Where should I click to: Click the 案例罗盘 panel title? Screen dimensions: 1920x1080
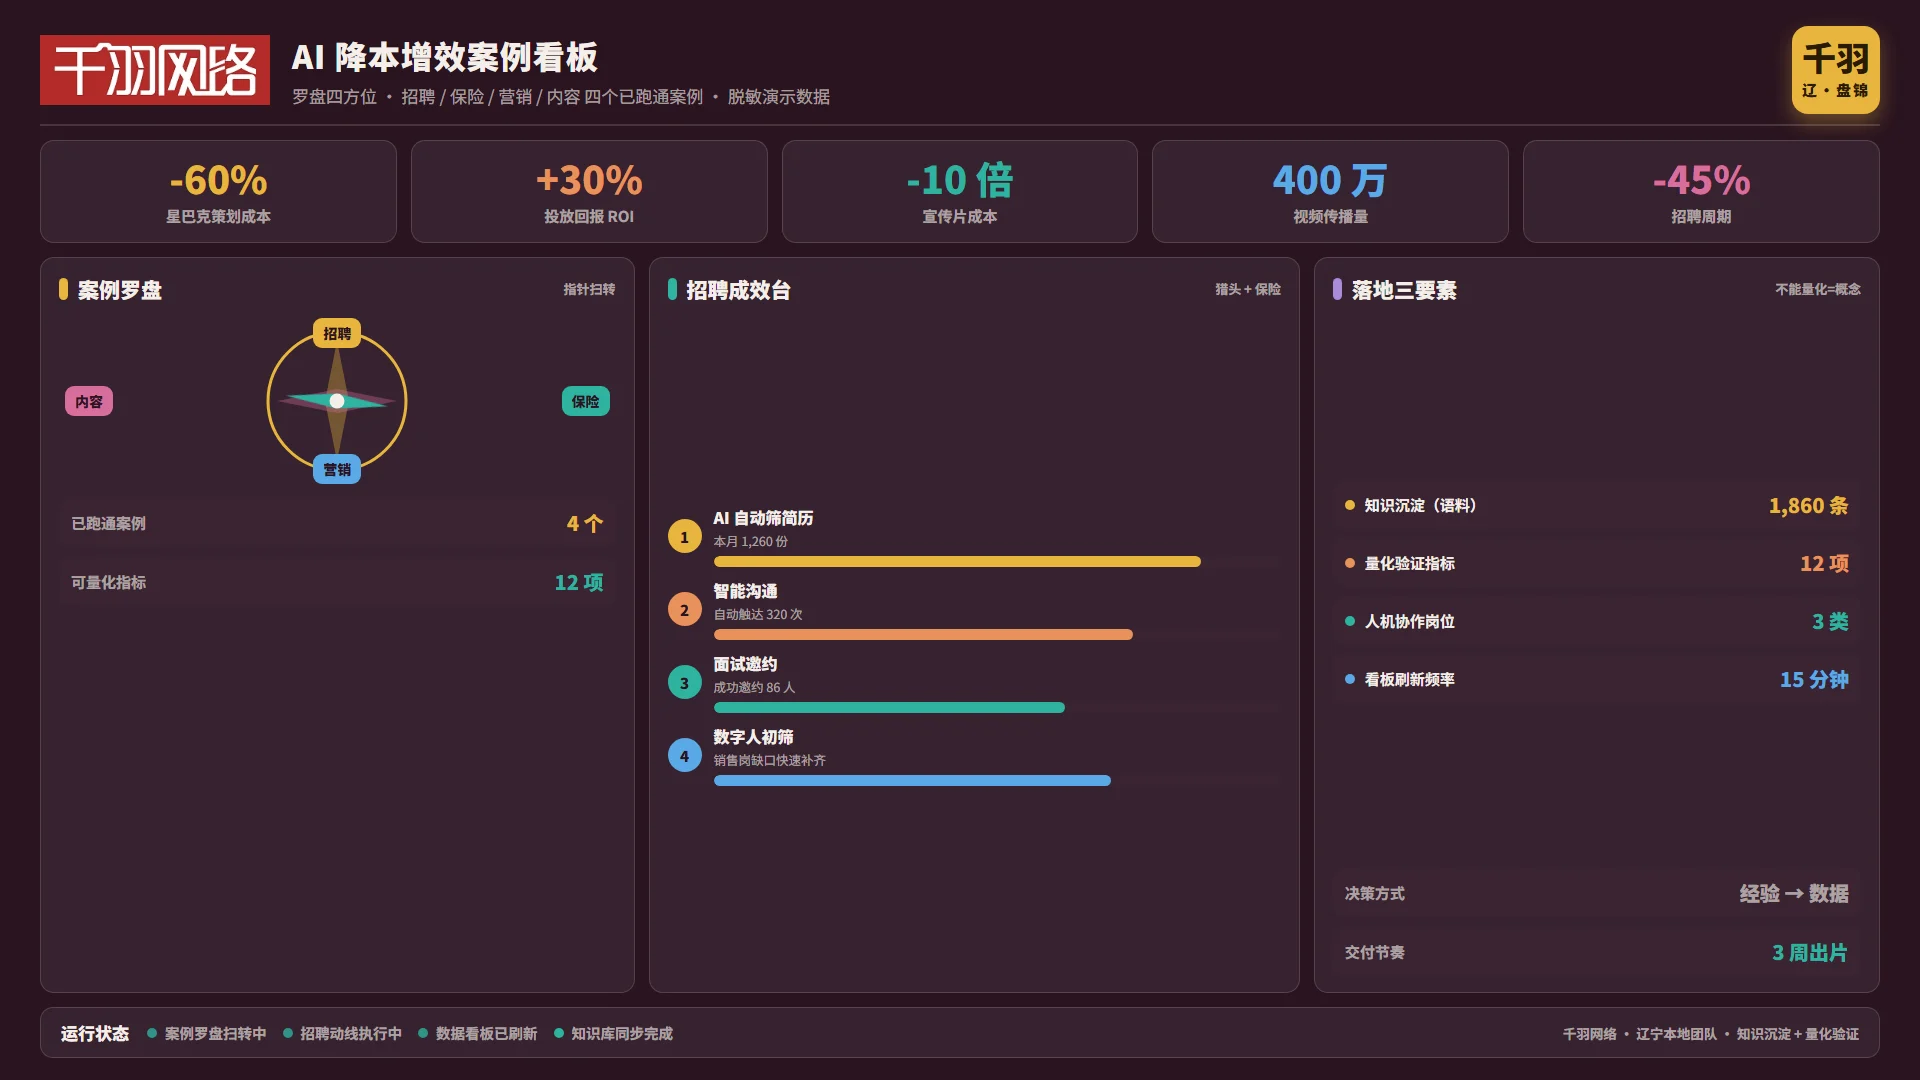(x=119, y=290)
